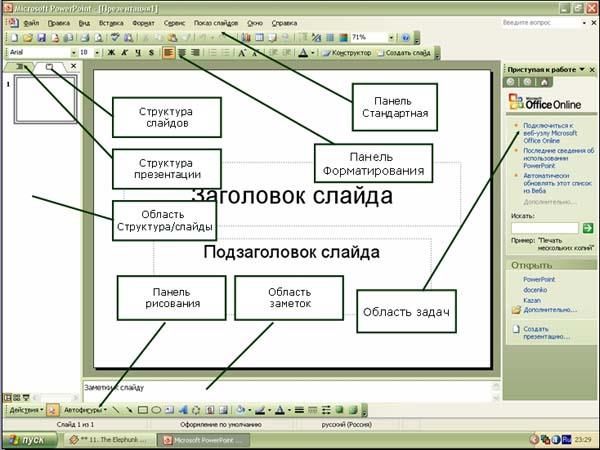
Task: Toggle Align Right in the Formatting toolbar
Action: point(196,53)
